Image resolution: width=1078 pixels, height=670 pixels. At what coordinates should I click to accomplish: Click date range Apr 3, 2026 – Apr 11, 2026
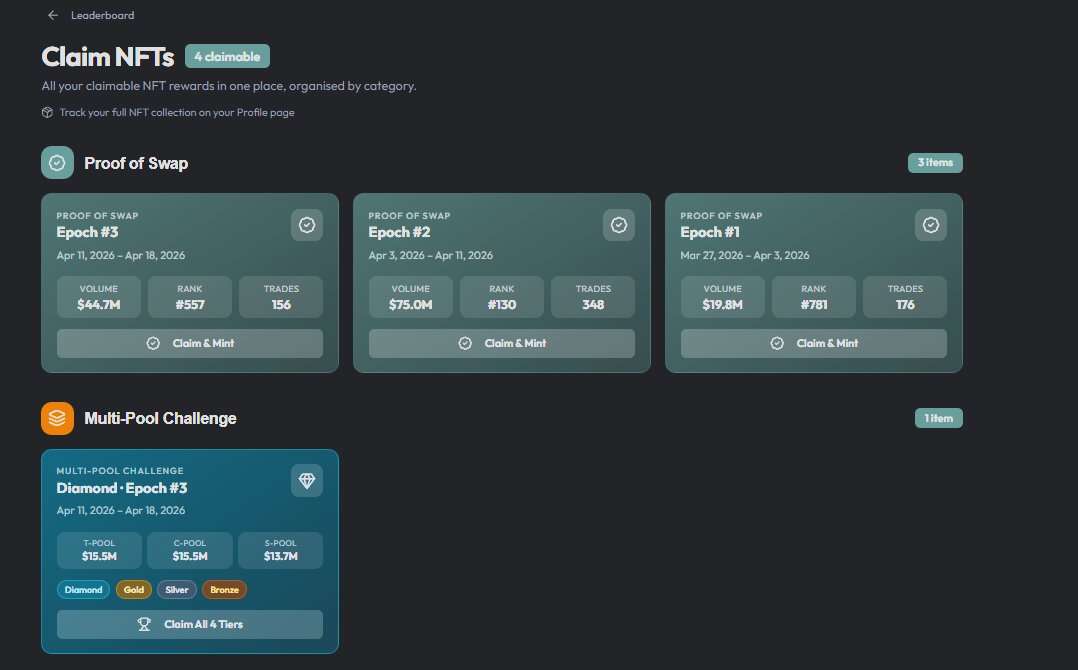(430, 255)
